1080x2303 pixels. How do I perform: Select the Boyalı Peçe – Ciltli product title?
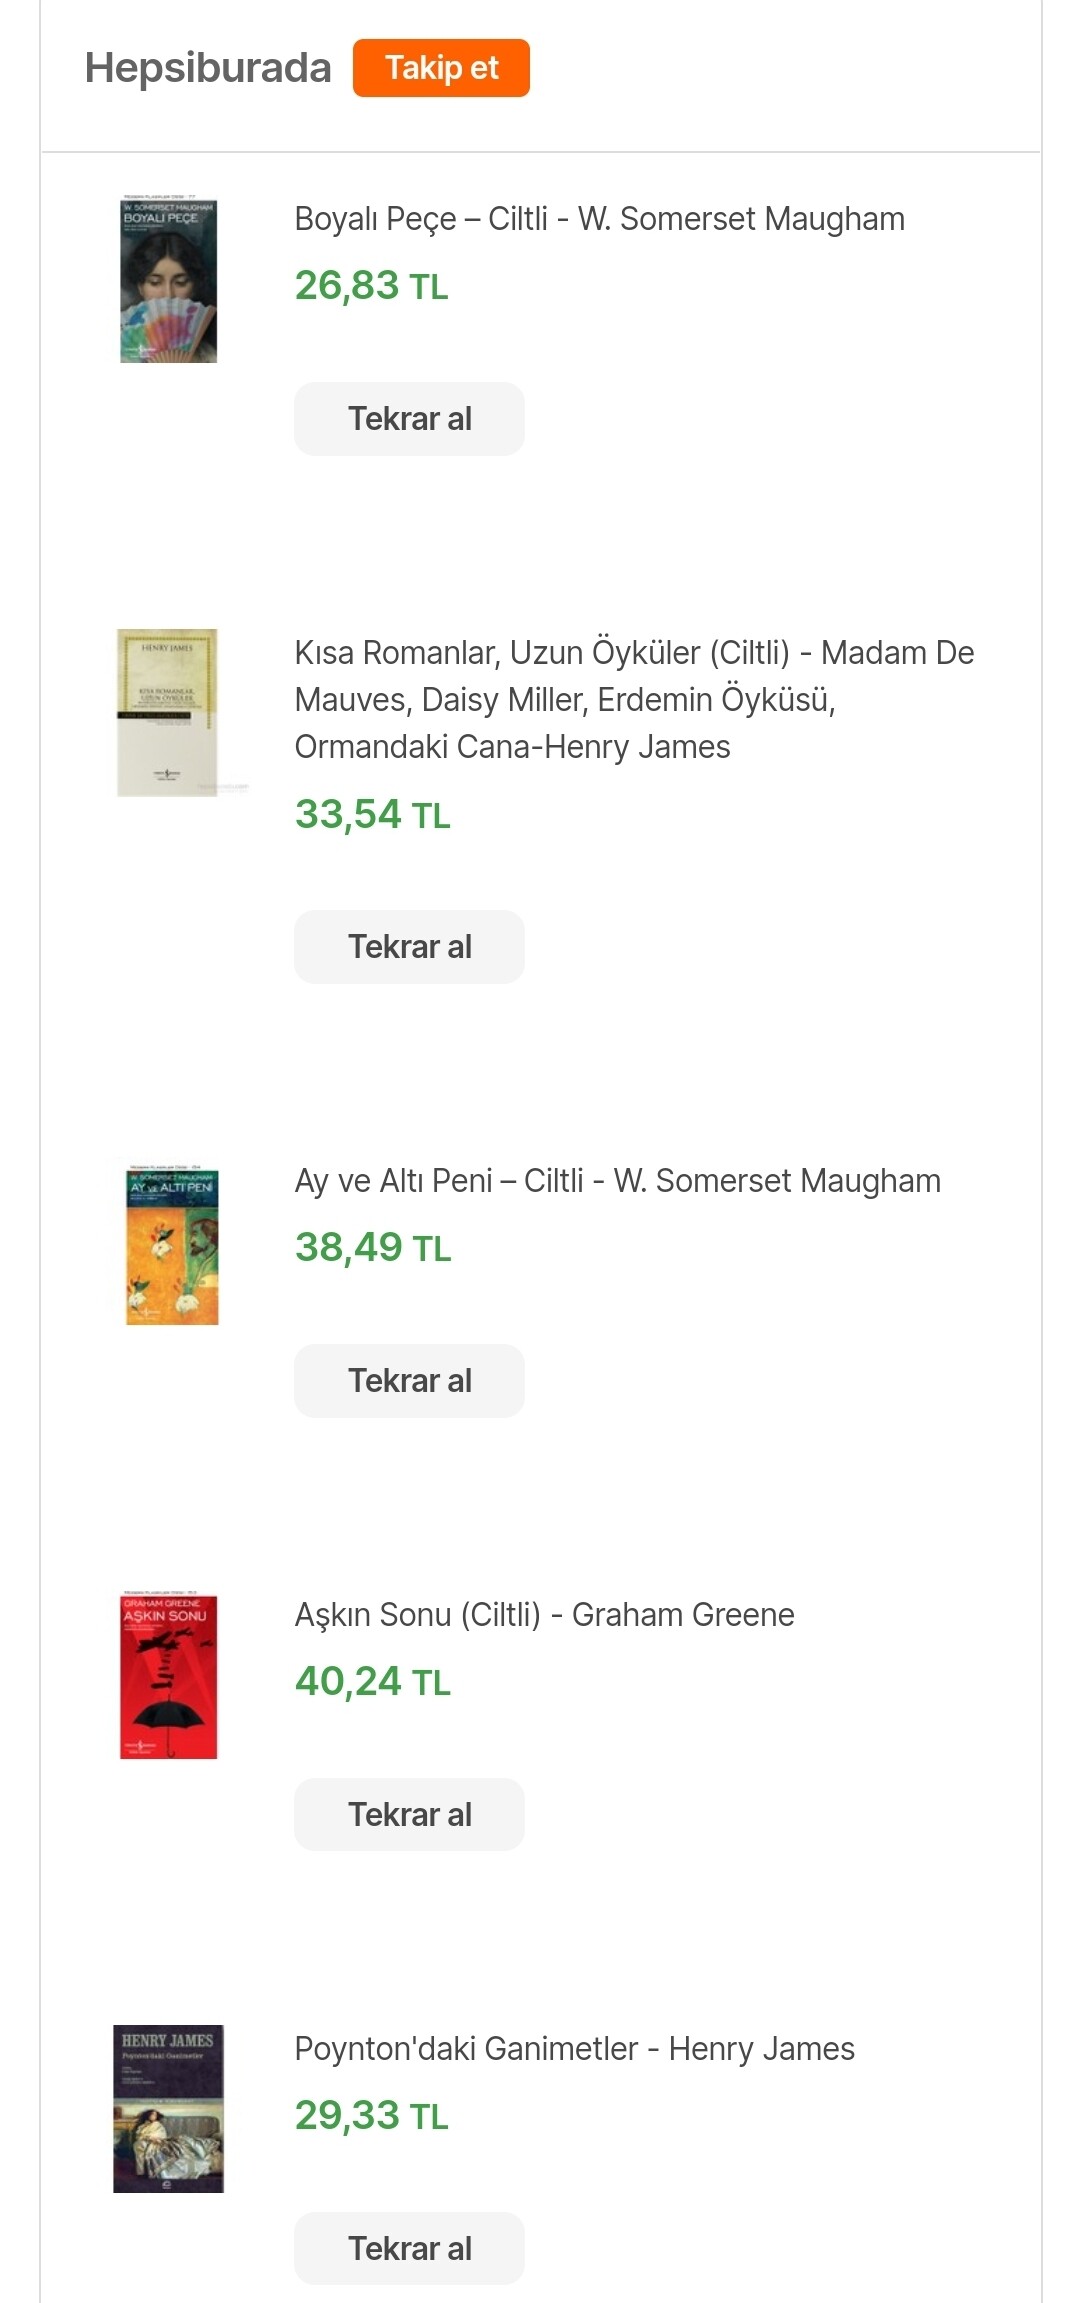tap(599, 219)
